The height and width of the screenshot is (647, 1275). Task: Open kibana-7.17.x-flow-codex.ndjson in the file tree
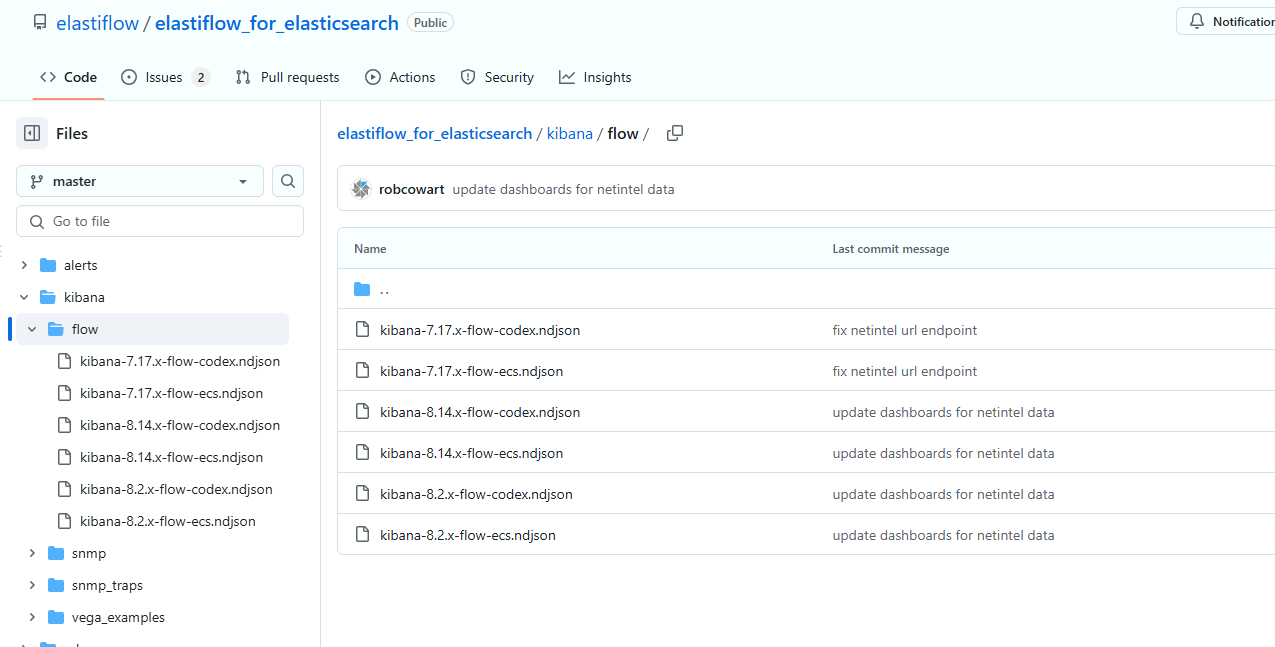[x=180, y=361]
